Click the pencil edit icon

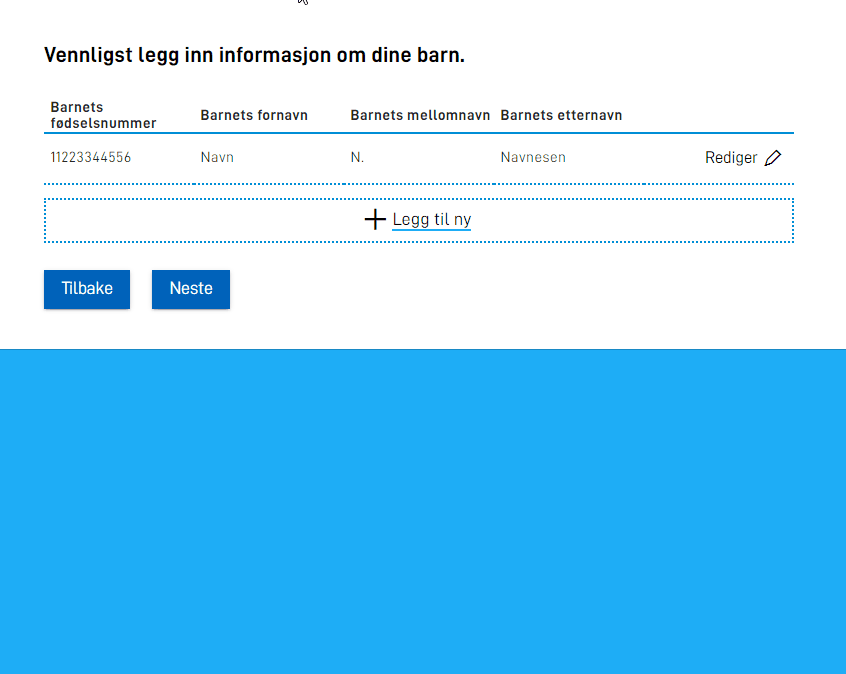[773, 158]
